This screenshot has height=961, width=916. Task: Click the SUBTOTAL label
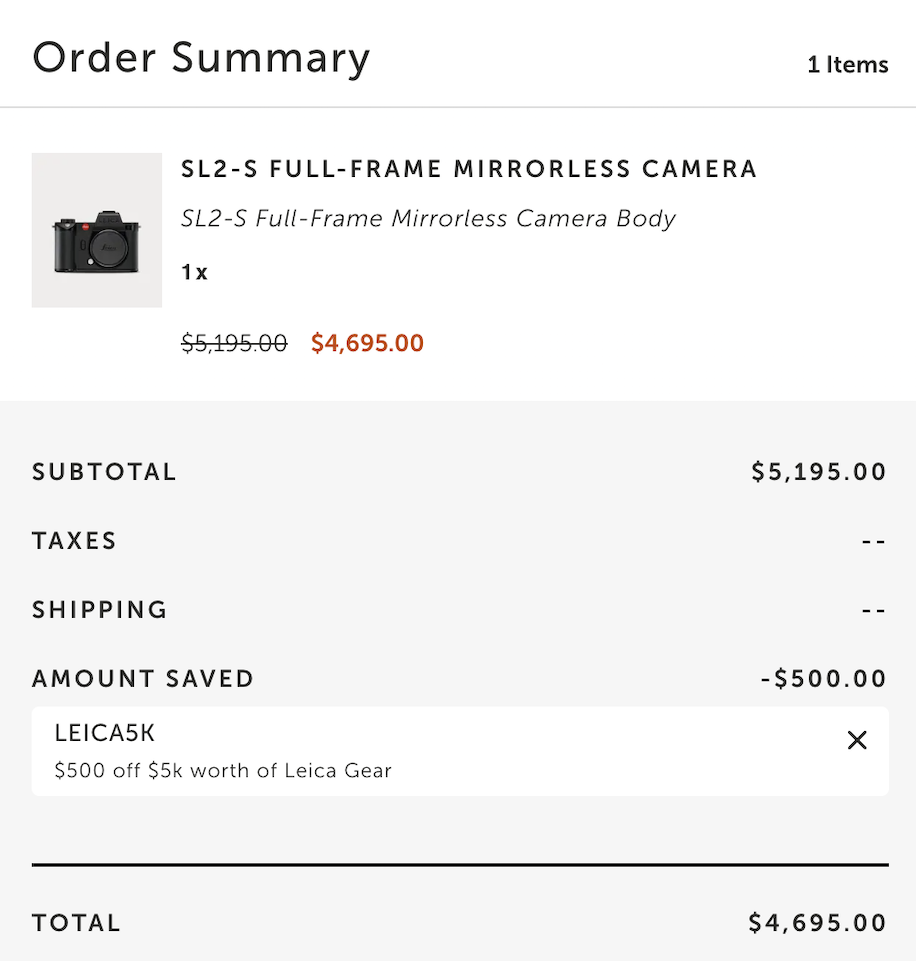click(104, 471)
